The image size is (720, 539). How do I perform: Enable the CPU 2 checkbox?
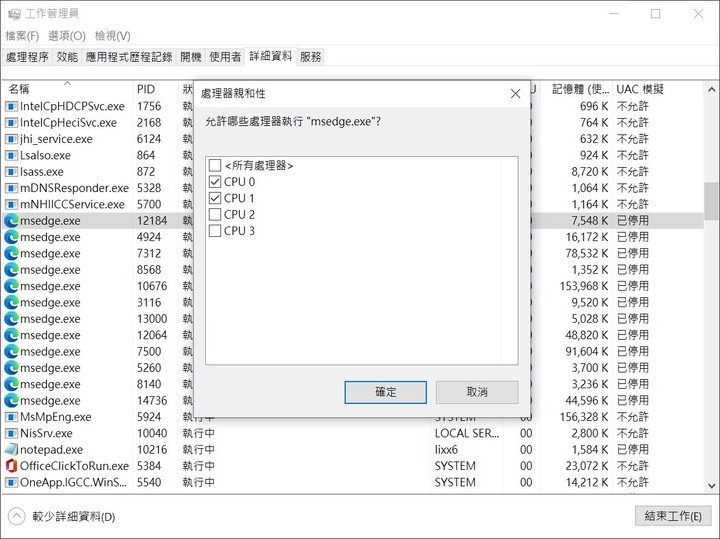[215, 214]
